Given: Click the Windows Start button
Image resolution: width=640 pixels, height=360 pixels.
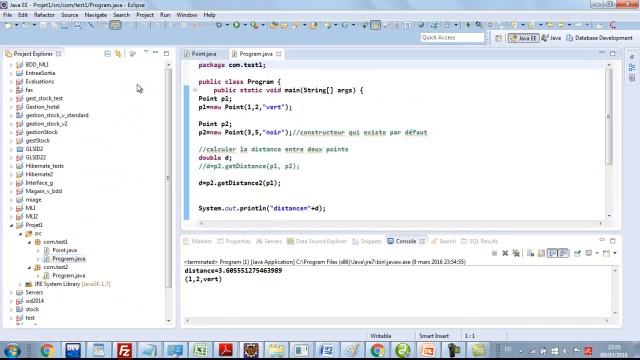Looking at the screenshot, I should click(x=12, y=351).
